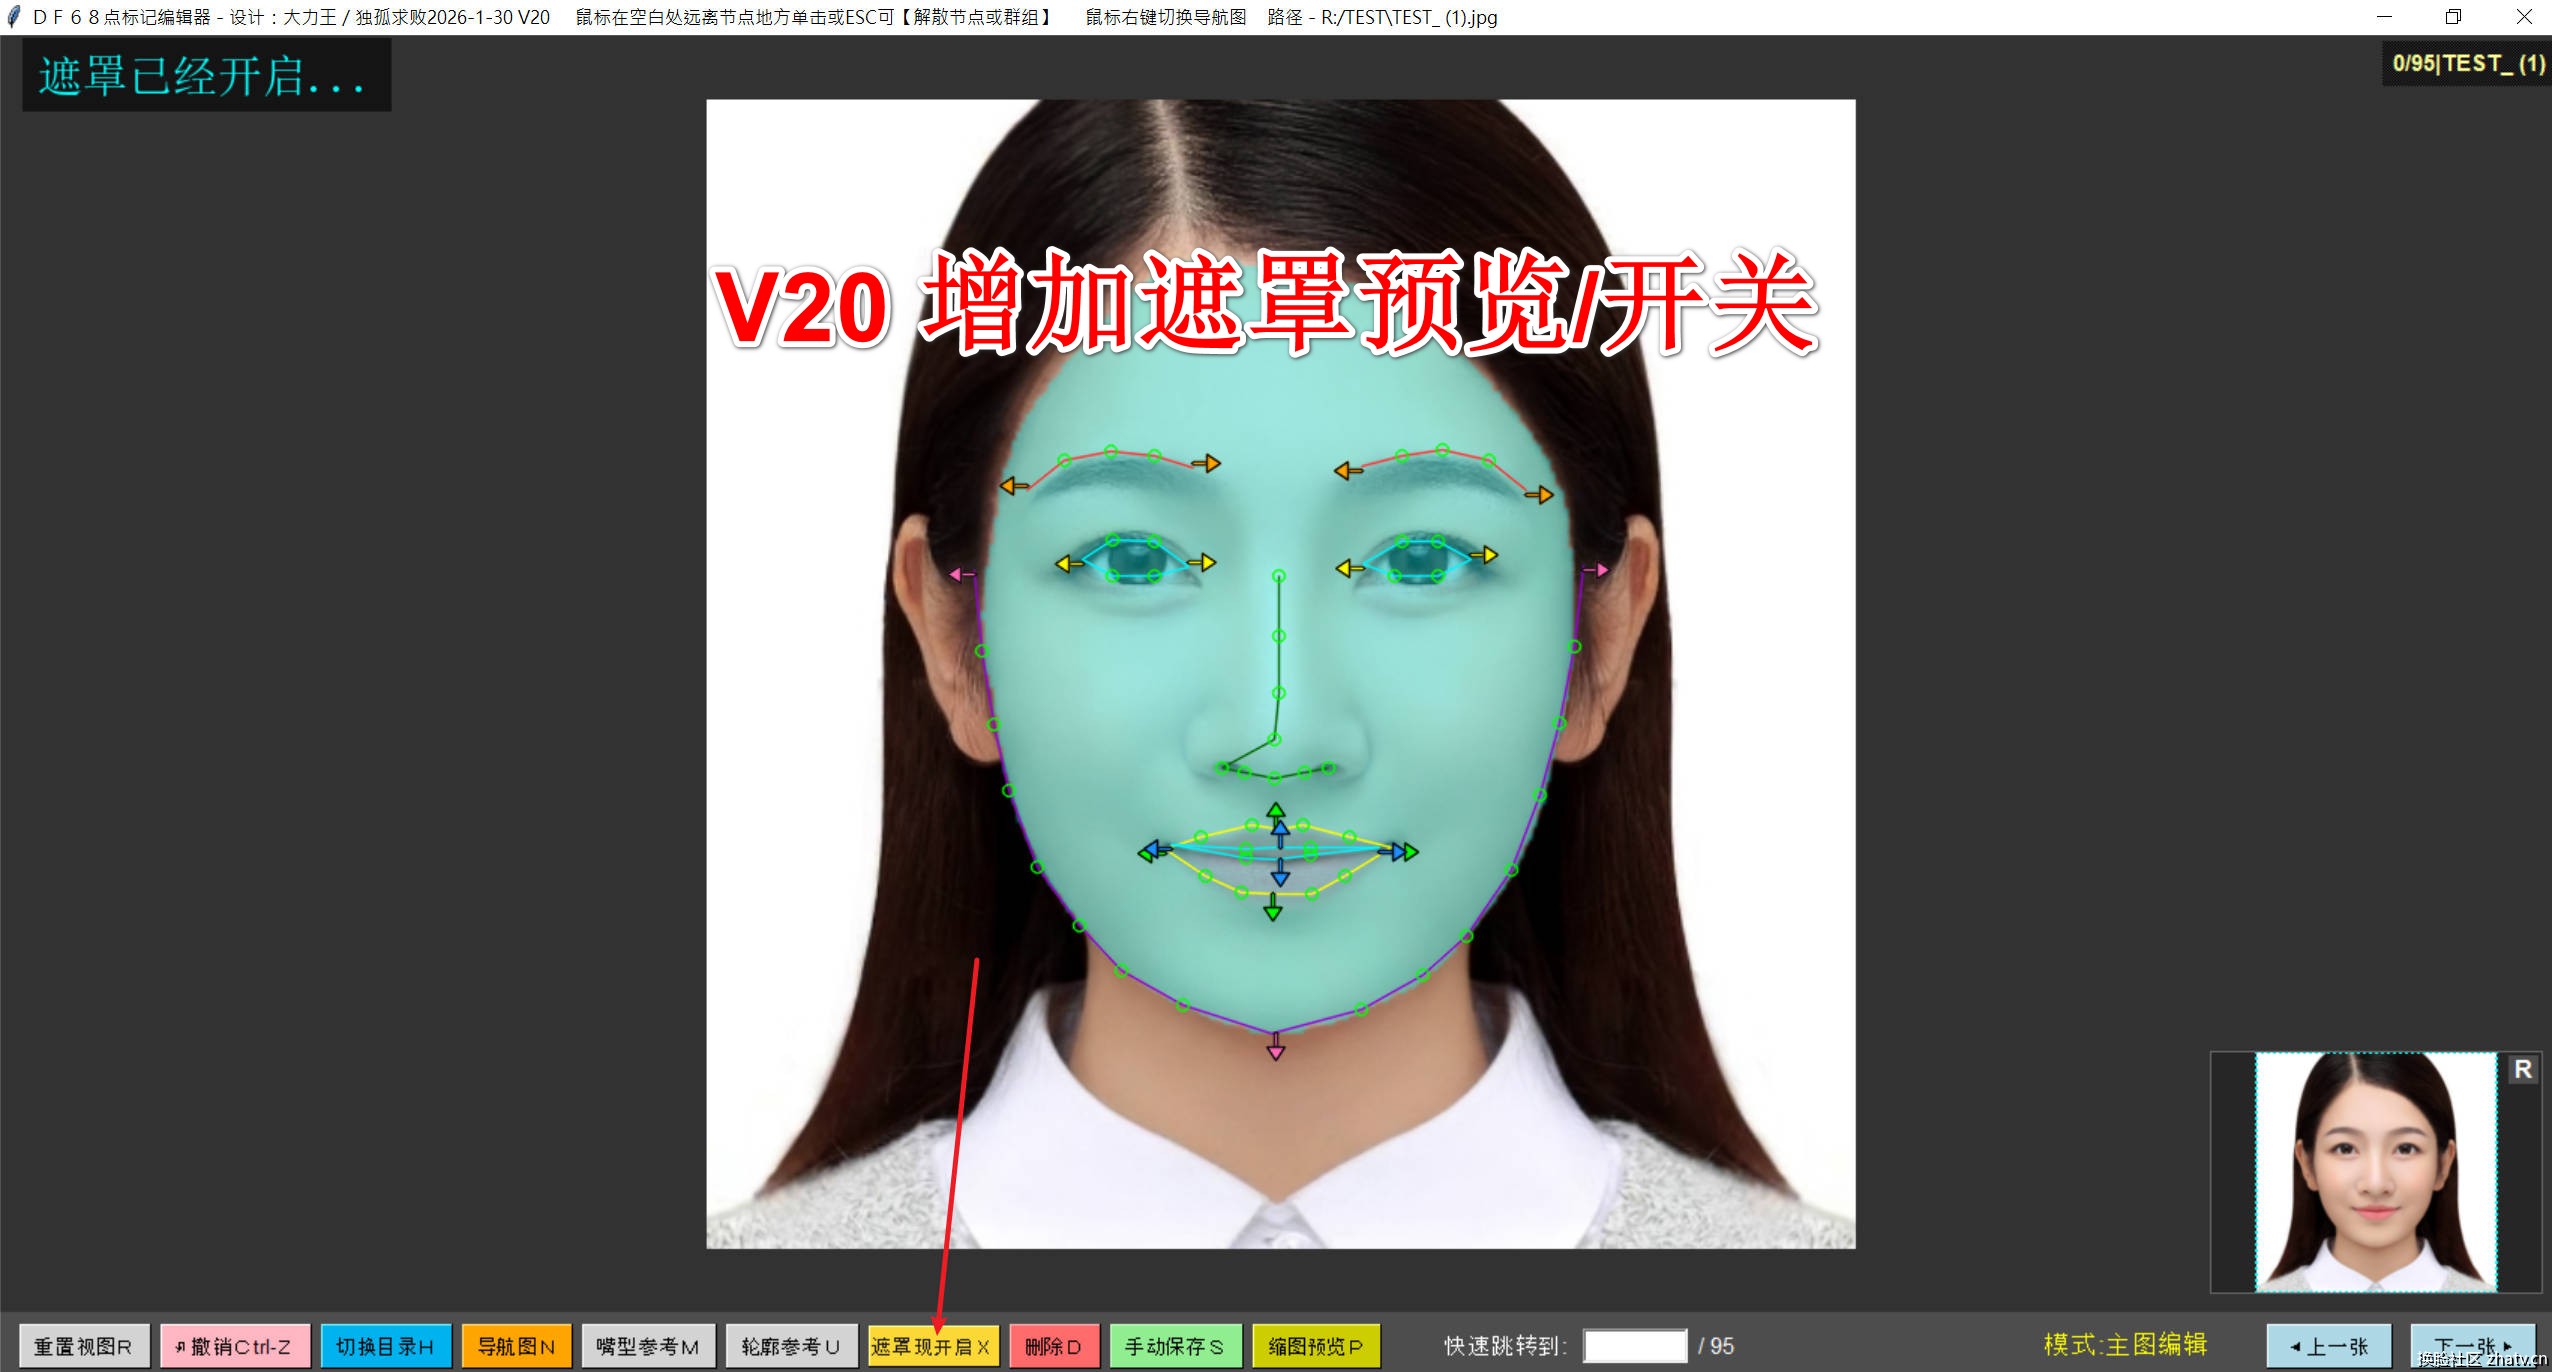Click the 重置视图R reset view button

83,1345
